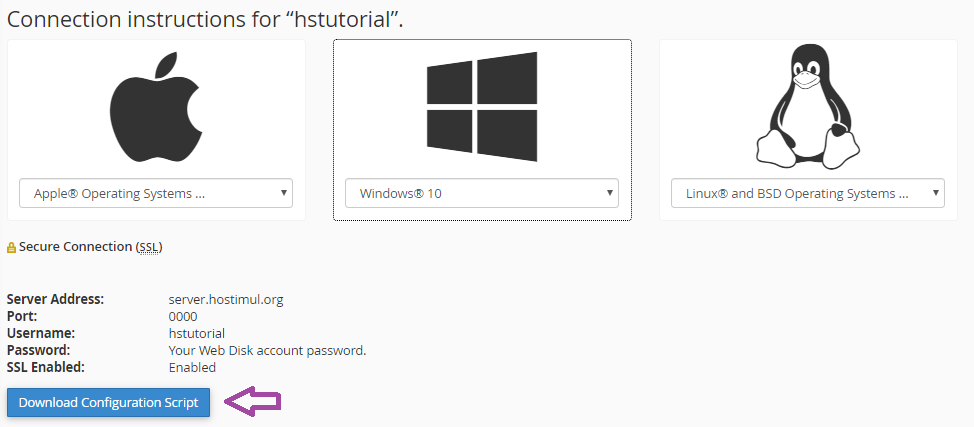This screenshot has height=427, width=974.
Task: Open the Linux and BSD Operating Systems dropdown
Action: 801,193
